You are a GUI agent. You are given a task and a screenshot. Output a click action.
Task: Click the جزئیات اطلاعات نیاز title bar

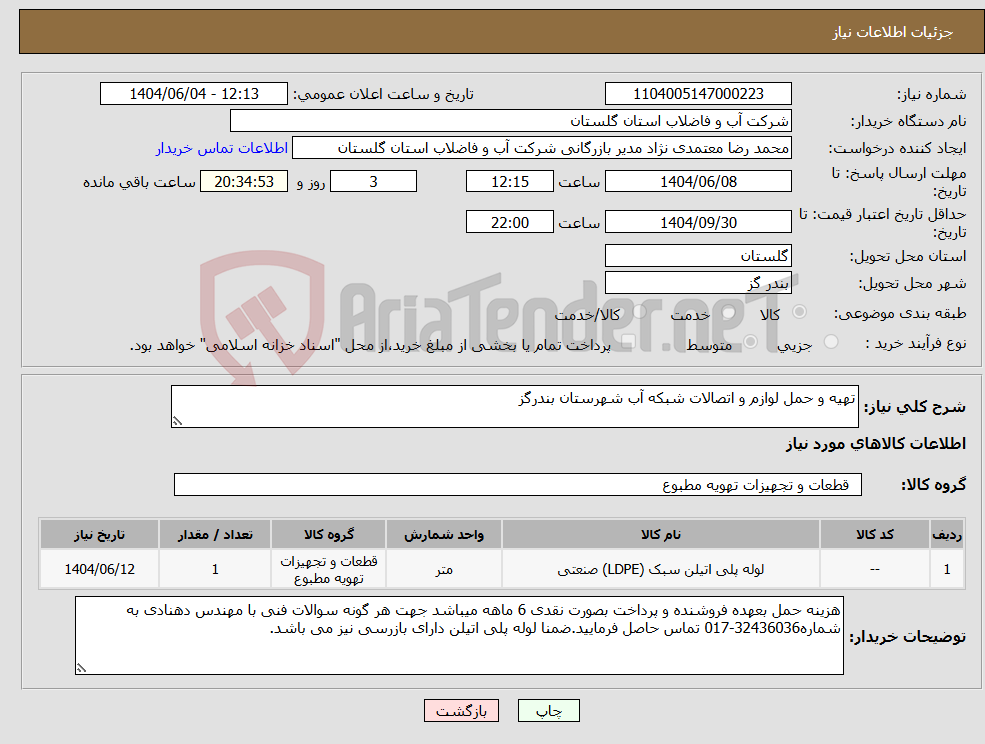click(x=492, y=30)
